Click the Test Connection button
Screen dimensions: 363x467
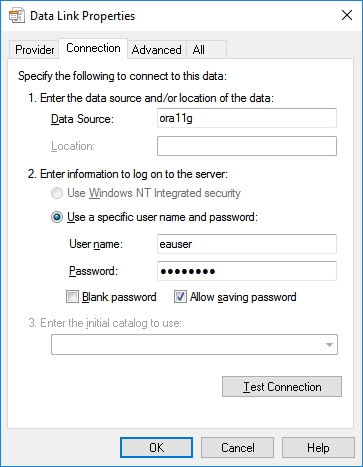coord(282,387)
